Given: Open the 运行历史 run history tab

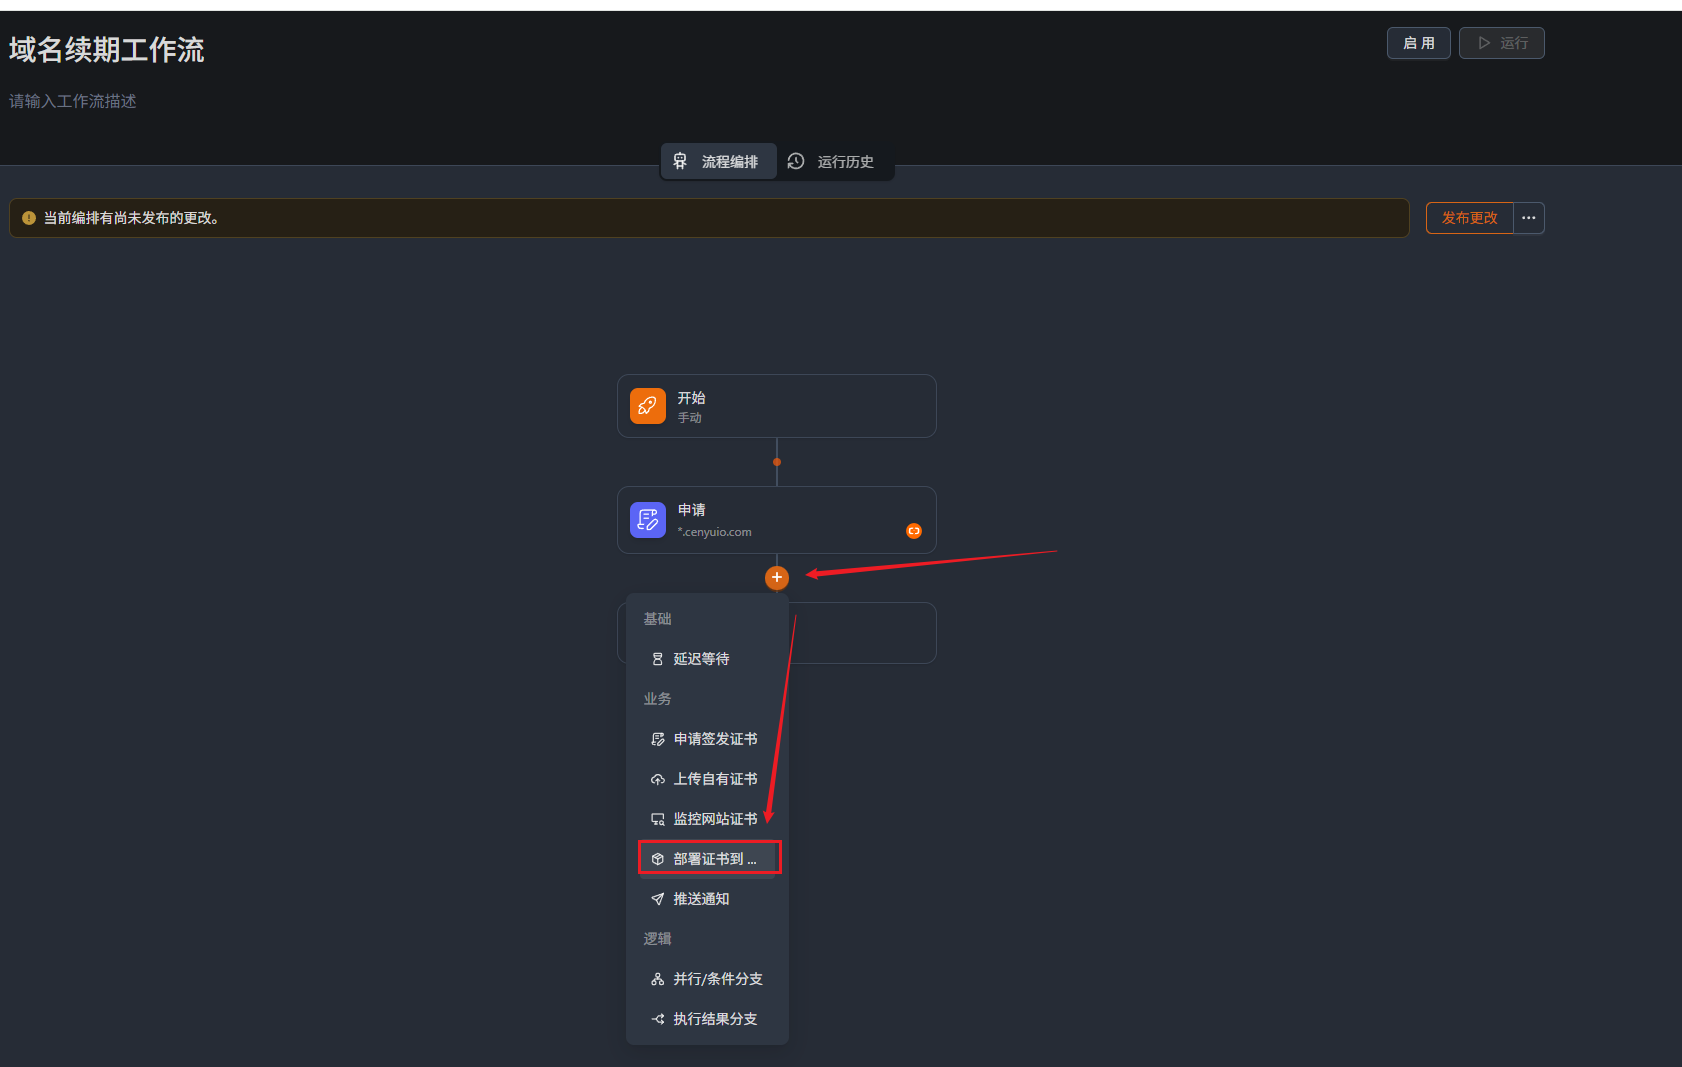Looking at the screenshot, I should [x=833, y=161].
